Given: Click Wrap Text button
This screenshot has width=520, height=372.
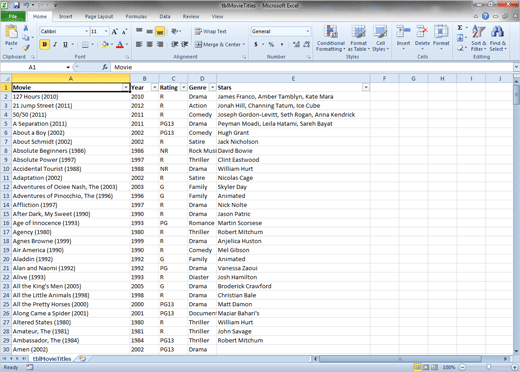Looking at the screenshot, I should pyautogui.click(x=211, y=31).
